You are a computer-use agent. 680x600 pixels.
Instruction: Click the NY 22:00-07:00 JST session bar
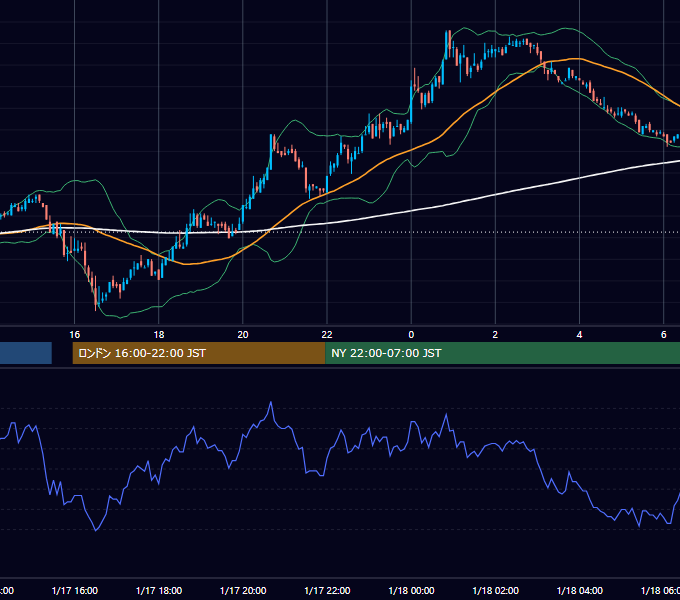[x=503, y=353]
